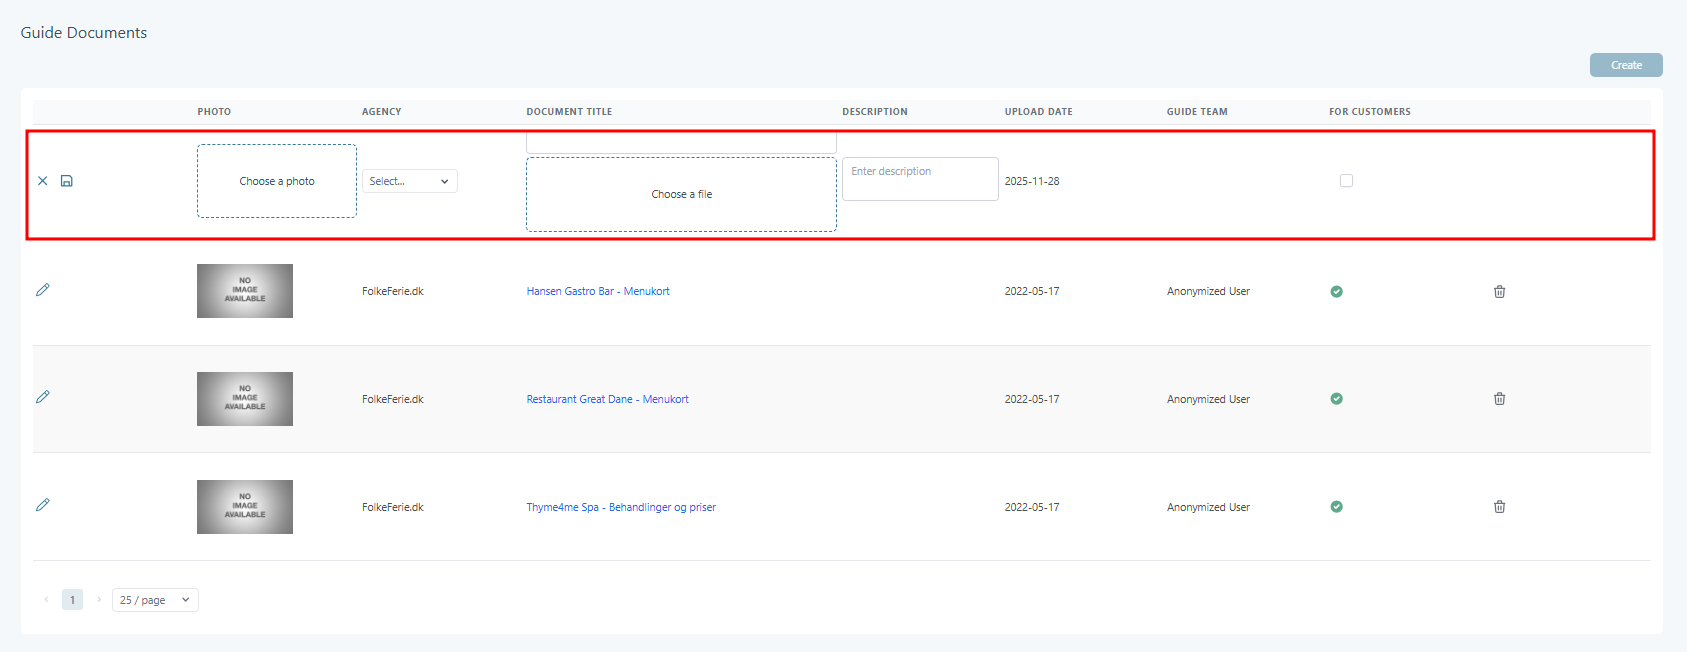Save the new document row
This screenshot has width=1687, height=652.
[x=67, y=181]
